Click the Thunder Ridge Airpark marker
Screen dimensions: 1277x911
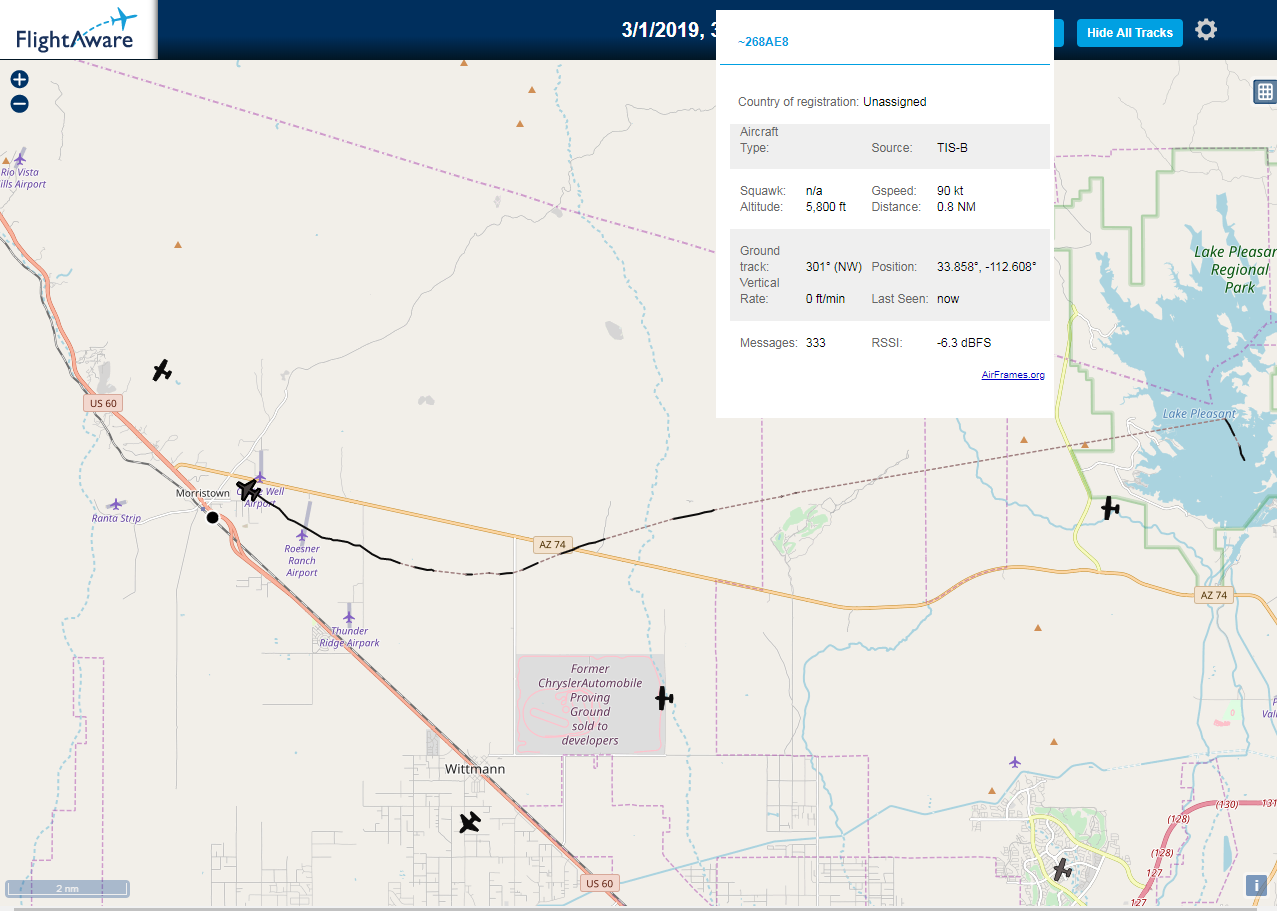(x=349, y=617)
